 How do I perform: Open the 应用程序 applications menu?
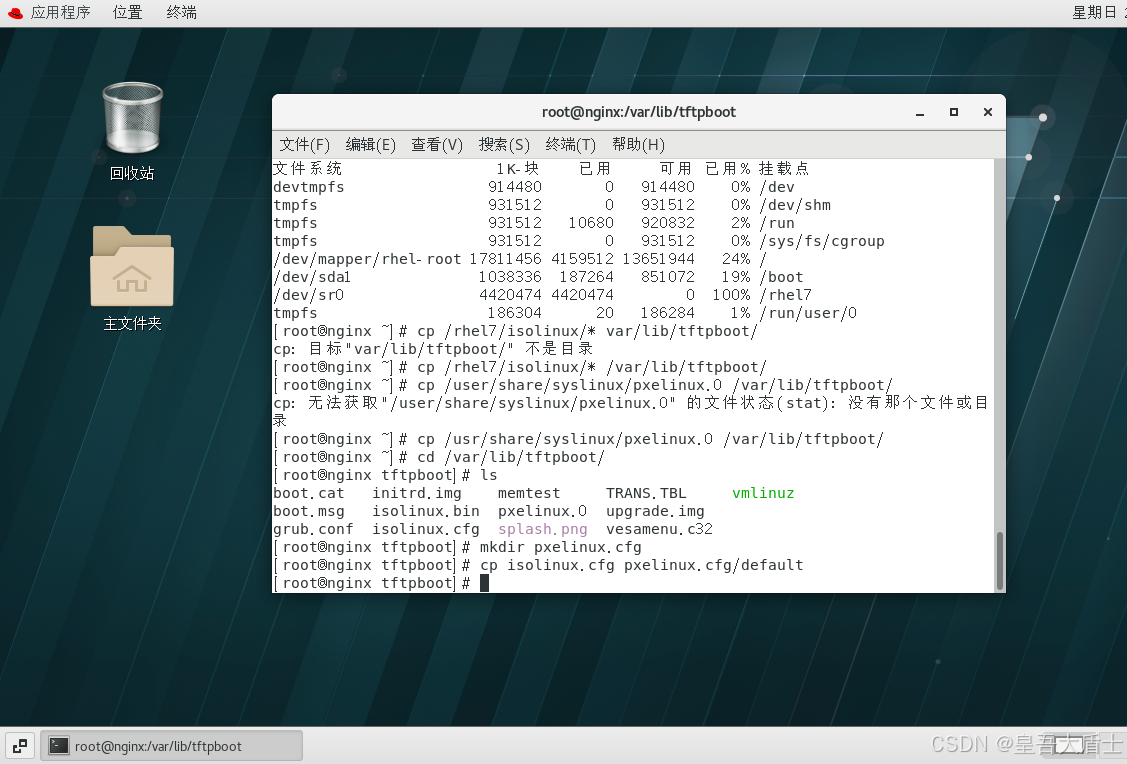pos(60,12)
